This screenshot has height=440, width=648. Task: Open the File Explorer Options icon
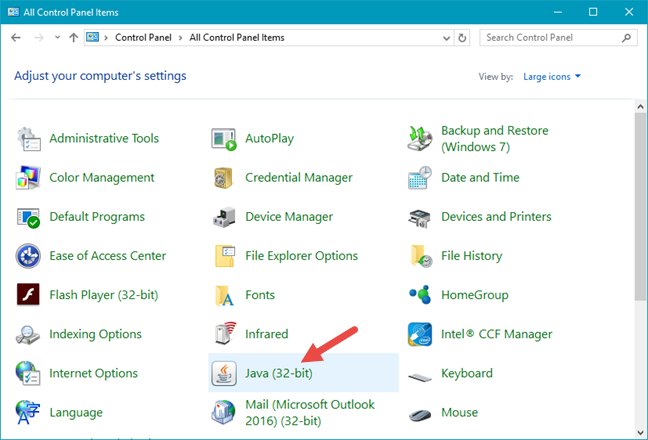coord(224,256)
